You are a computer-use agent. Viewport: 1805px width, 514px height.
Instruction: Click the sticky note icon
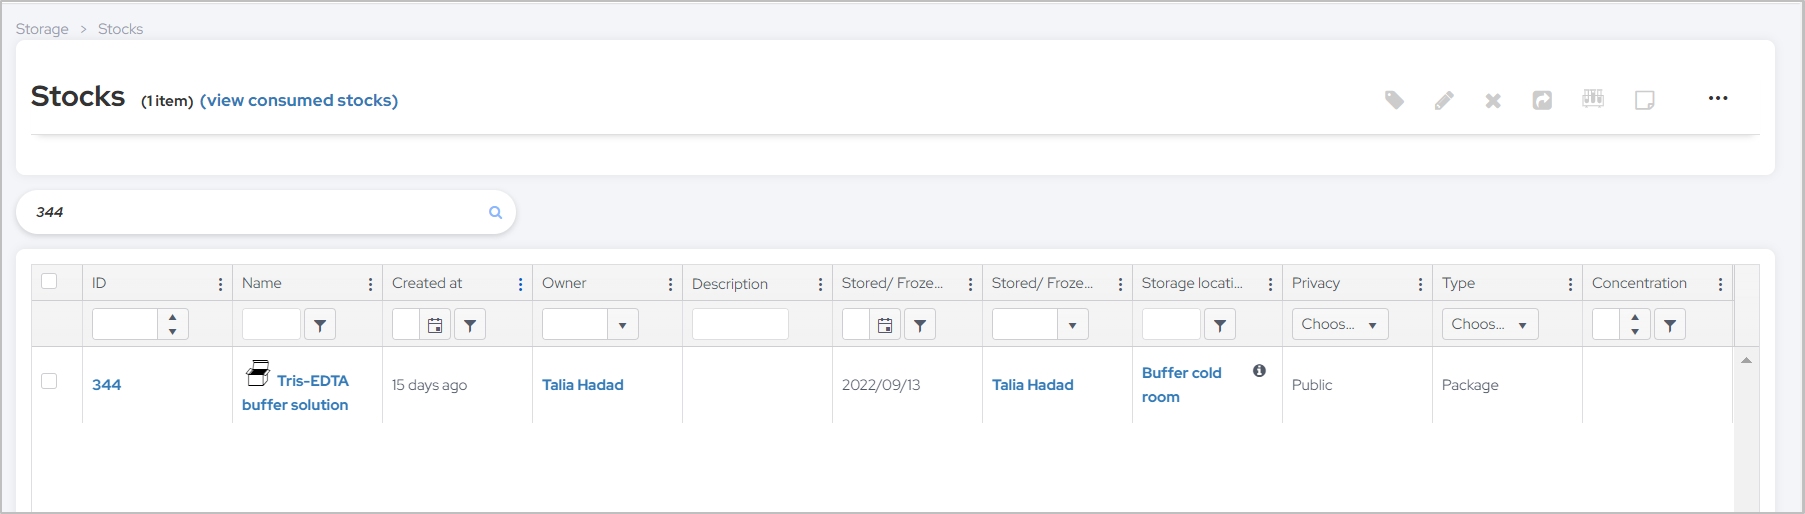pos(1644,100)
